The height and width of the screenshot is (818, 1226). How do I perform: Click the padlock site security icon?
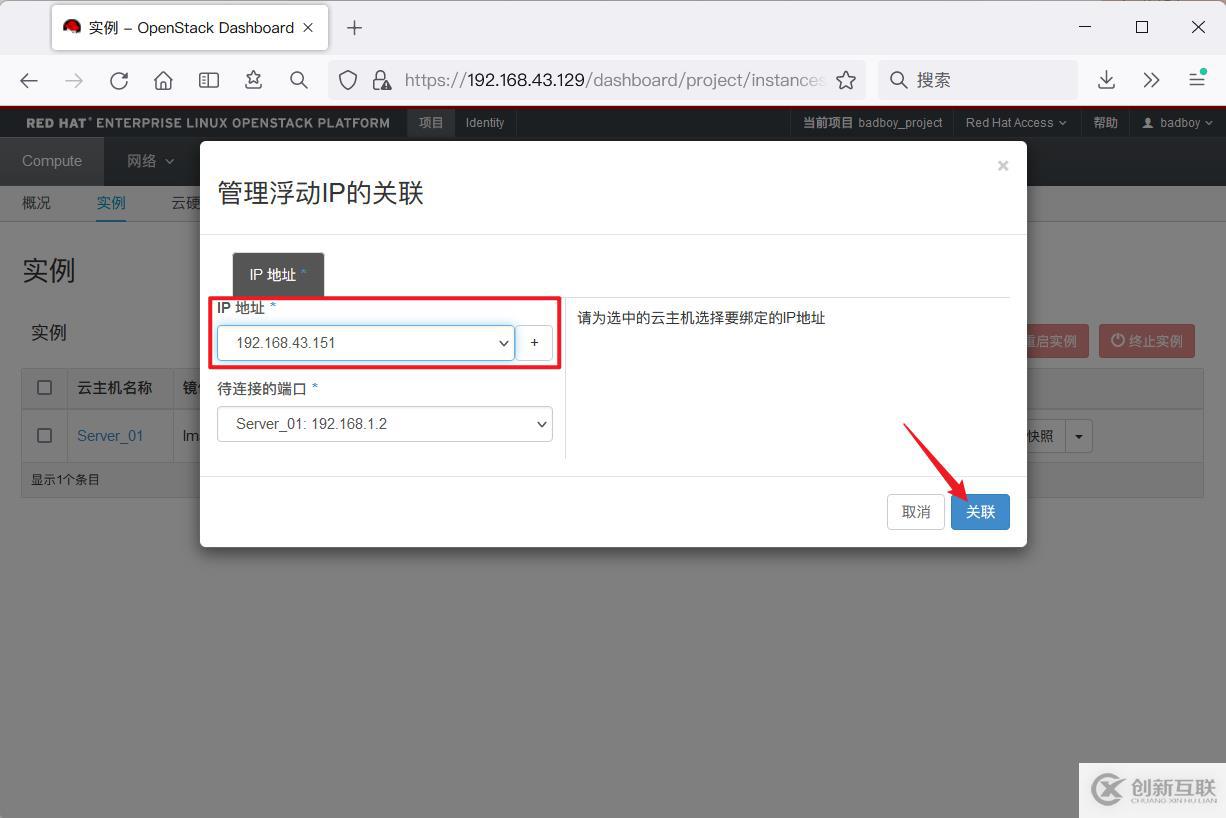[380, 80]
